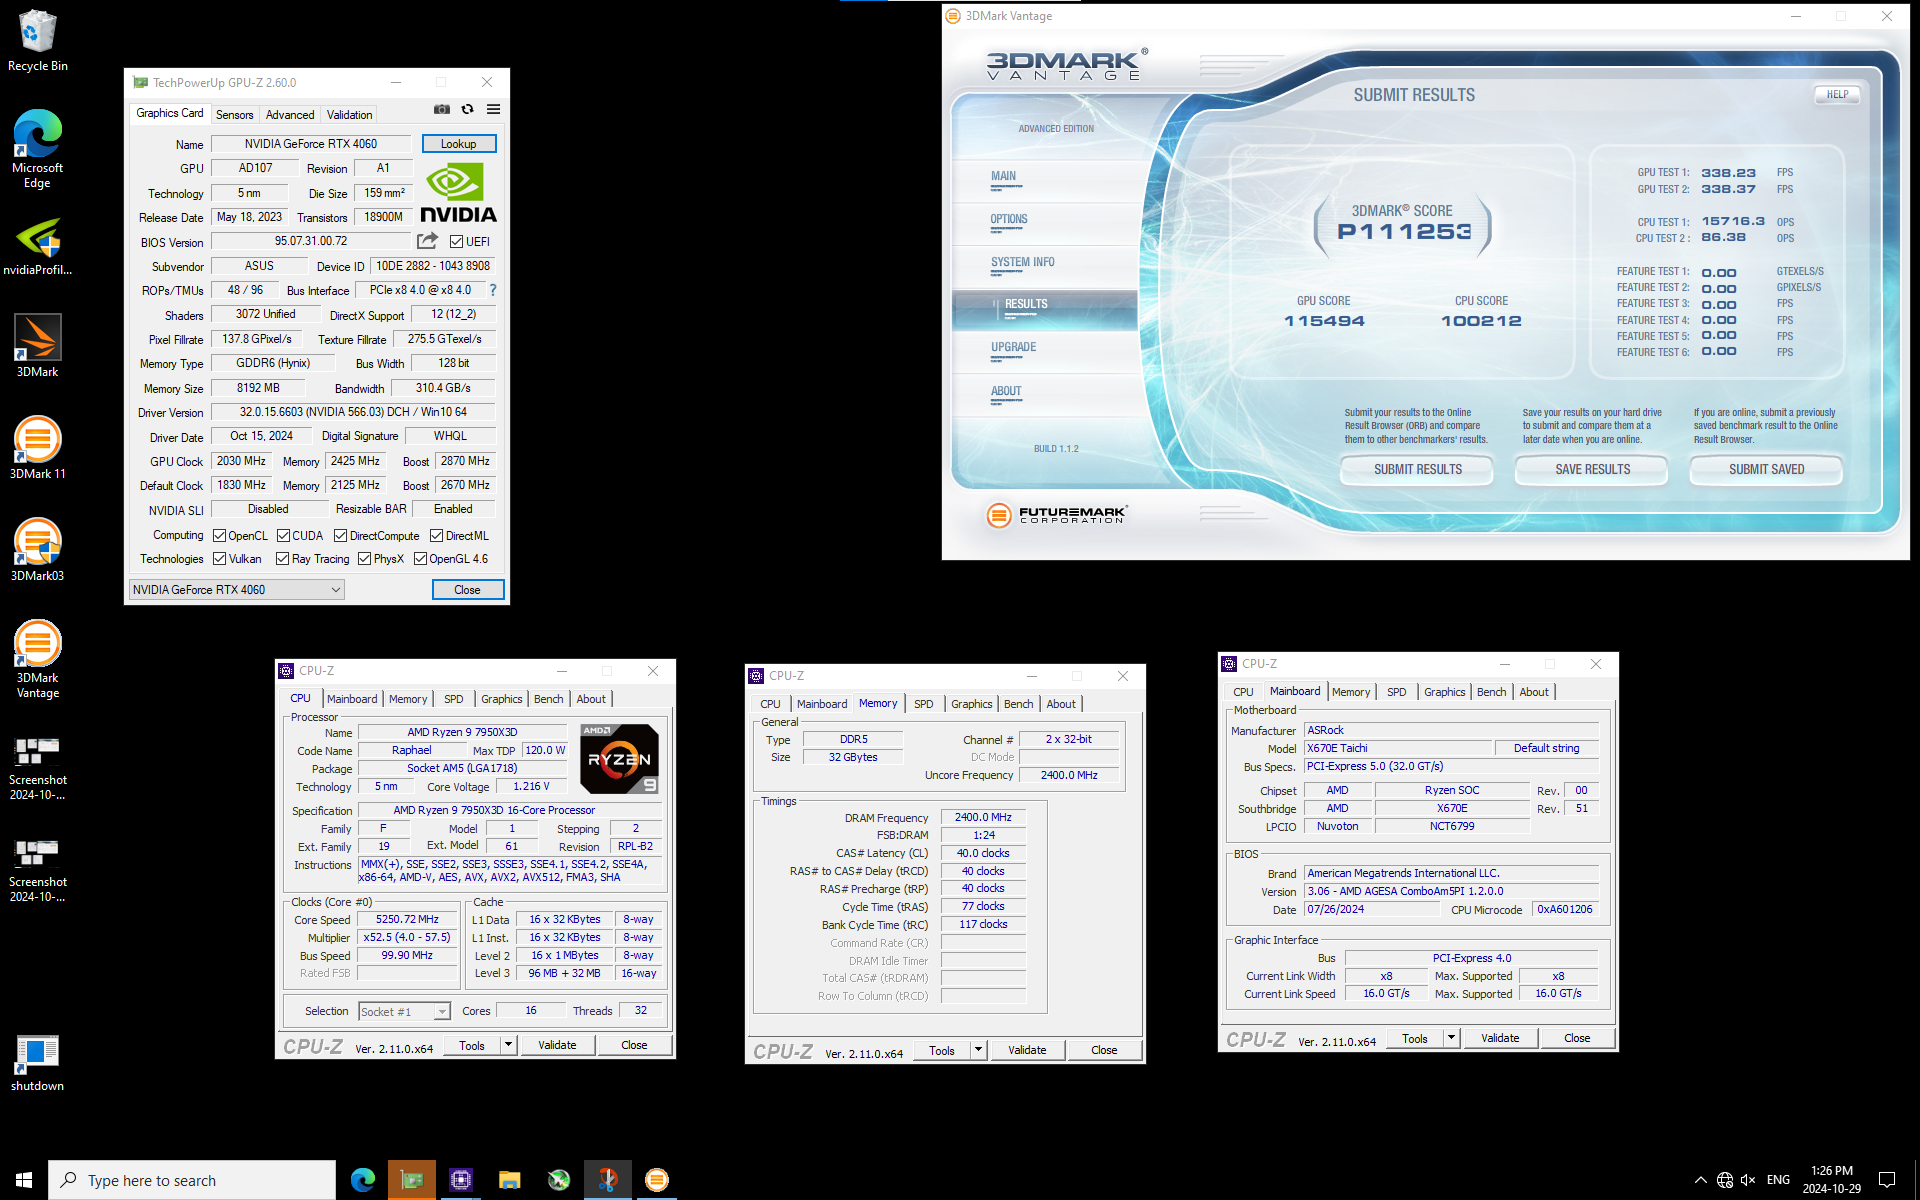Open the 3DMark Vantage desktop shortcut
This screenshot has height=1200, width=1920.
38,658
